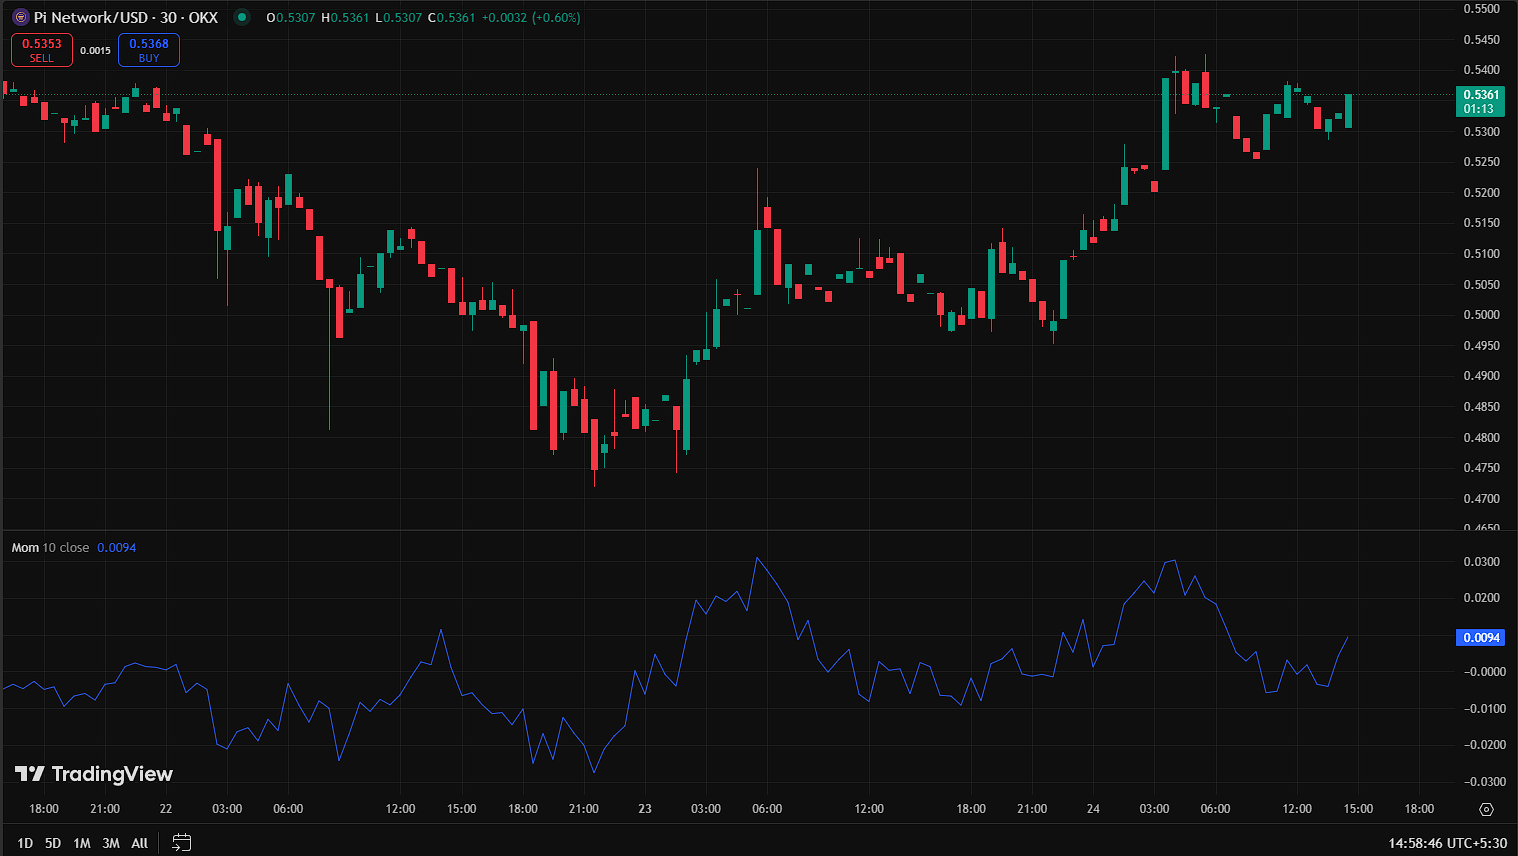Viewport: 1518px width, 856px height.
Task: Click the Pi Network coin logo icon
Action: pos(20,17)
